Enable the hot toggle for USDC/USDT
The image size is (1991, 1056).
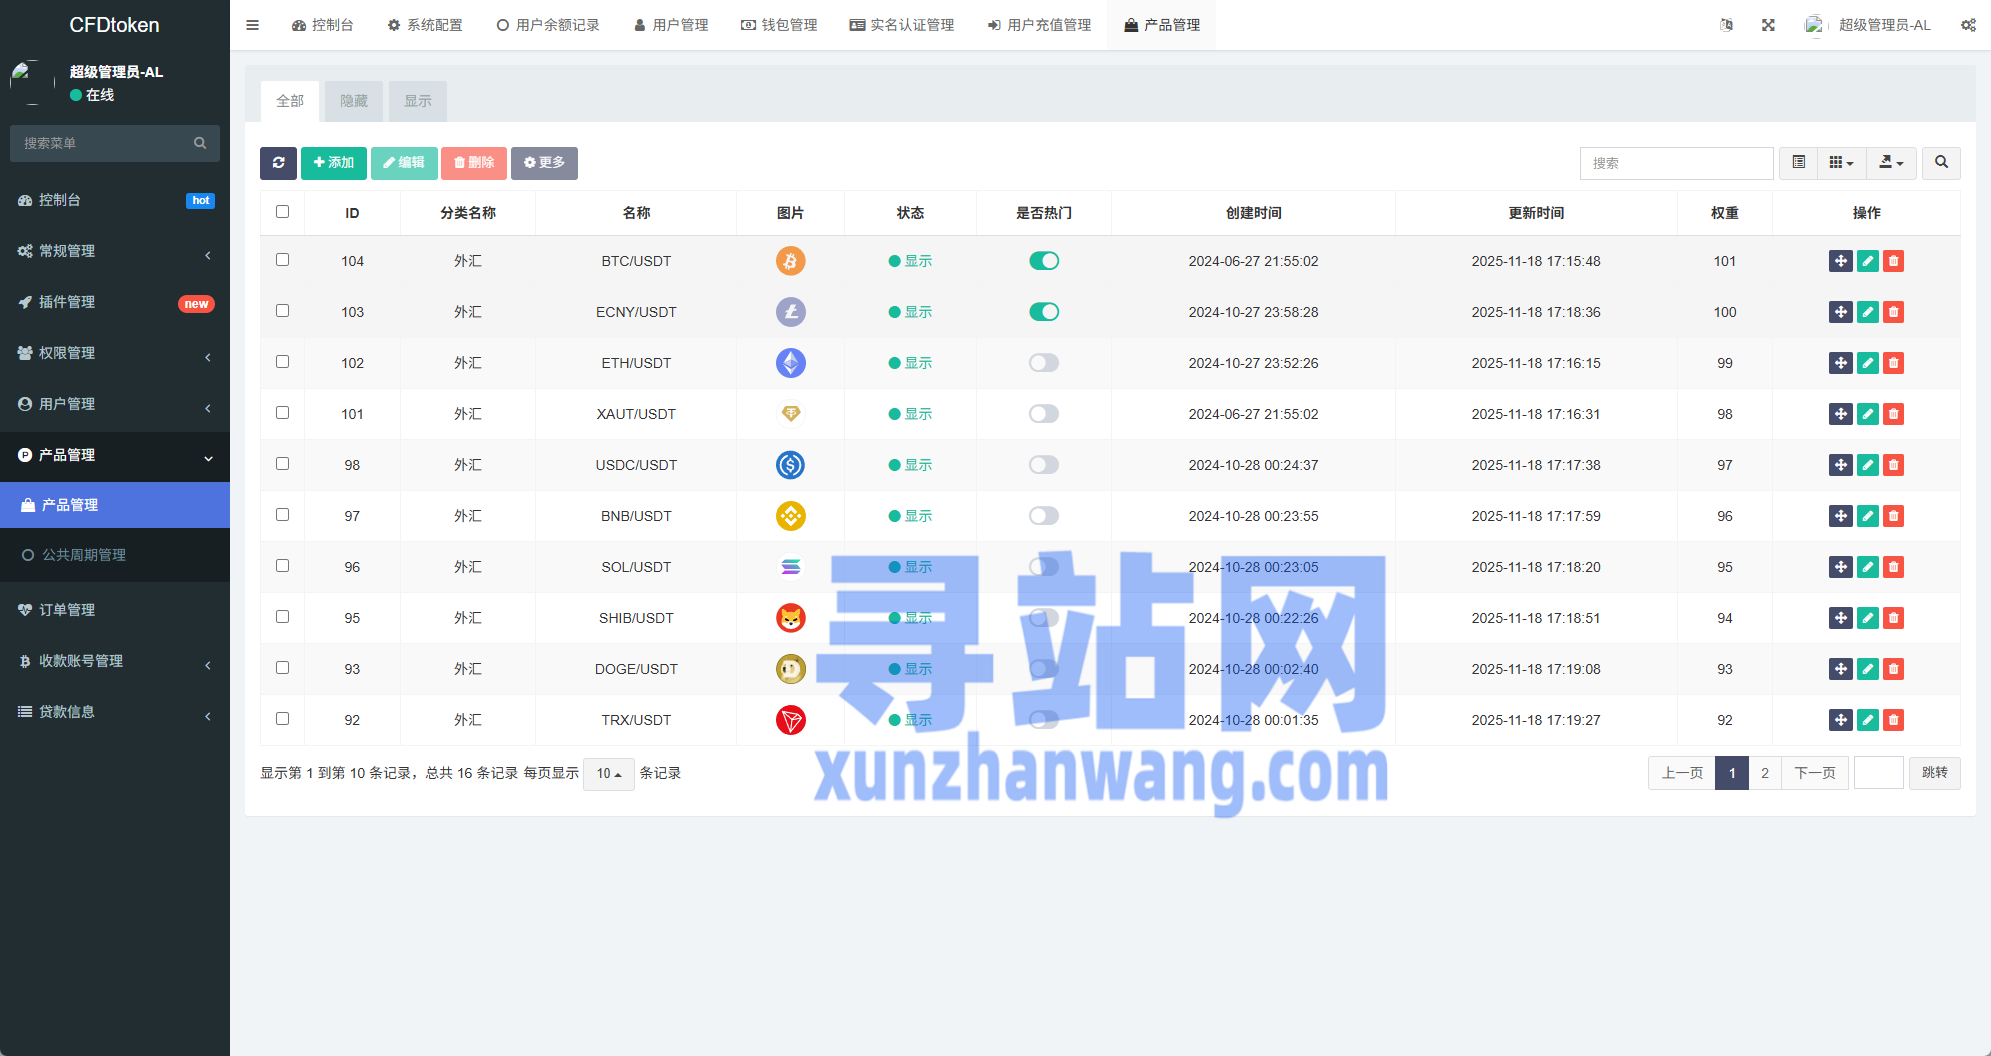tap(1043, 465)
